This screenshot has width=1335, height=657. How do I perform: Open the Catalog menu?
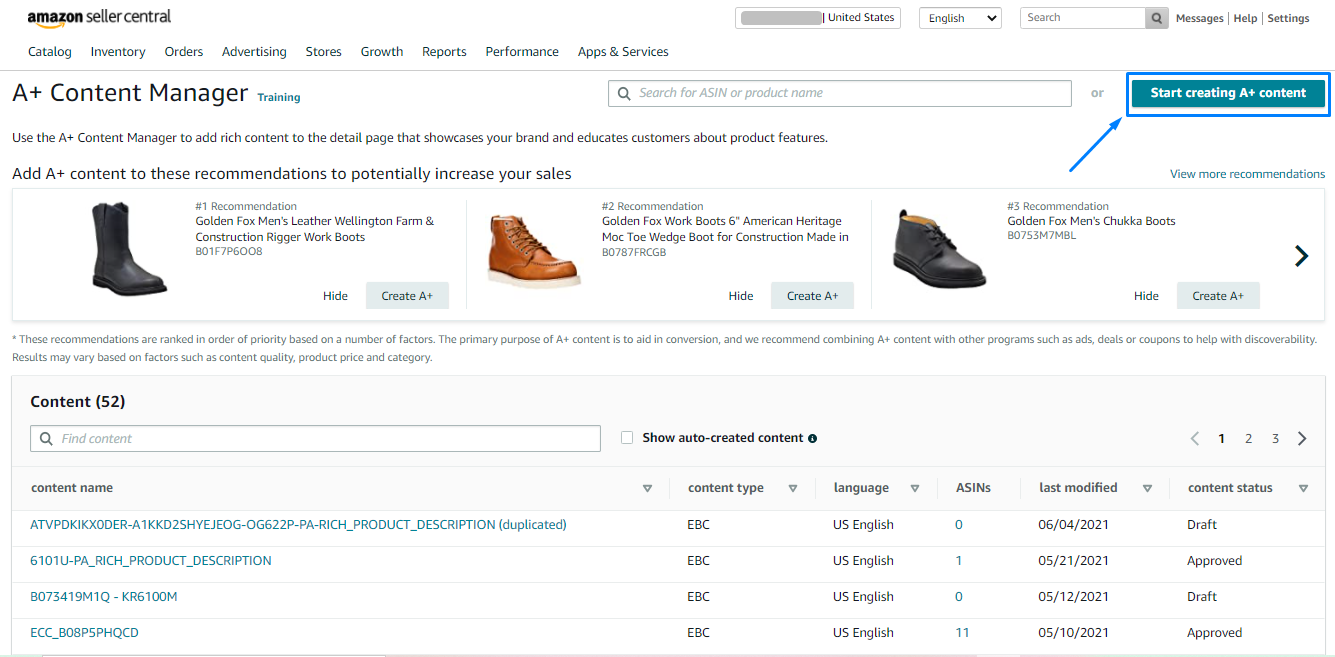click(x=50, y=52)
